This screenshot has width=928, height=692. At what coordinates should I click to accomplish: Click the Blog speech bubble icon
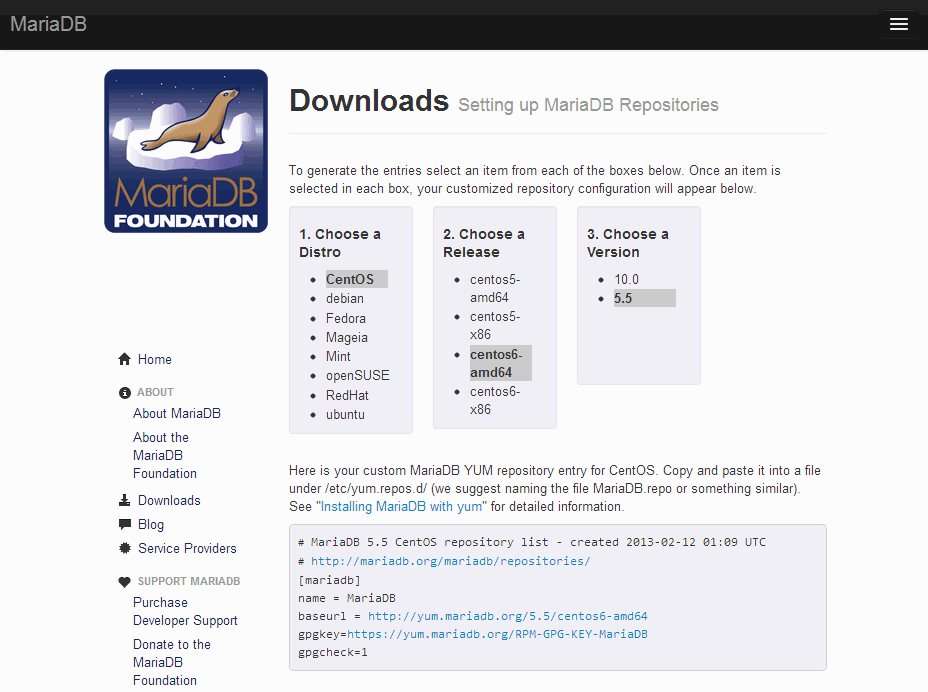[125, 524]
